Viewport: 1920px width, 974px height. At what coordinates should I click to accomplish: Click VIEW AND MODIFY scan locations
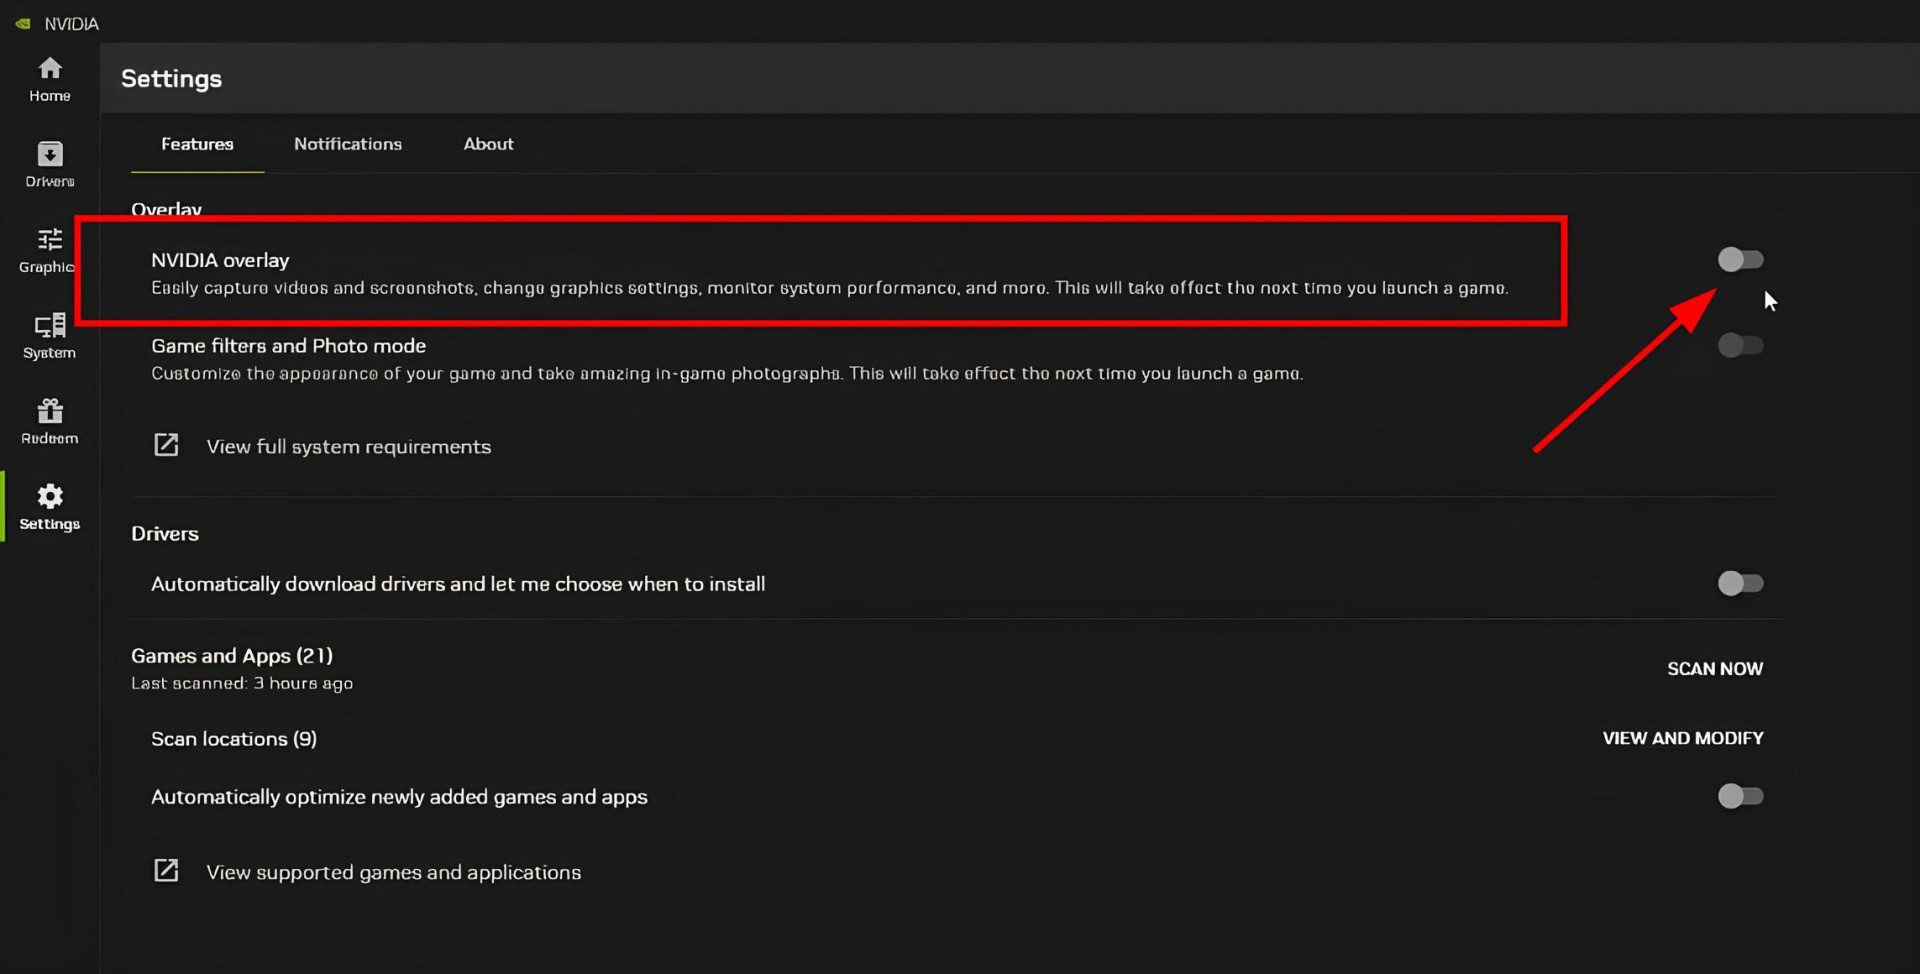click(1683, 738)
